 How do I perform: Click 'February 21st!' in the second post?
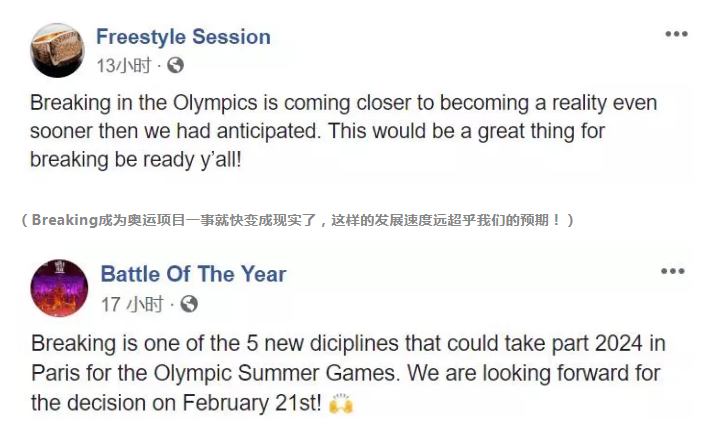tap(252, 403)
